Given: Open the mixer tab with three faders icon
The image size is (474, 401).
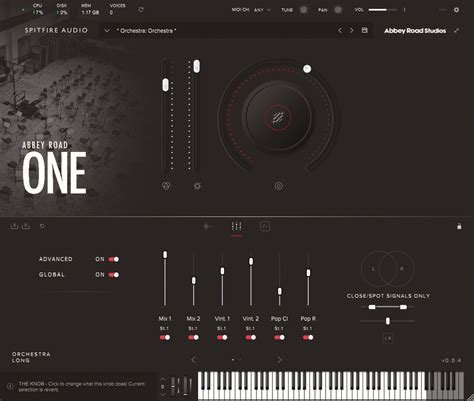Looking at the screenshot, I should pos(236,226).
